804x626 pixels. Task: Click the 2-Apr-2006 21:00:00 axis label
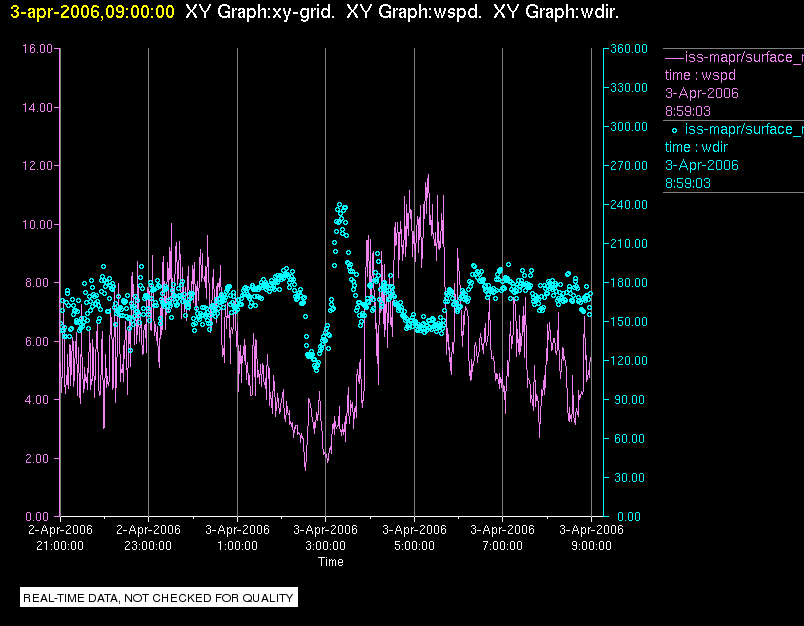[x=60, y=538]
